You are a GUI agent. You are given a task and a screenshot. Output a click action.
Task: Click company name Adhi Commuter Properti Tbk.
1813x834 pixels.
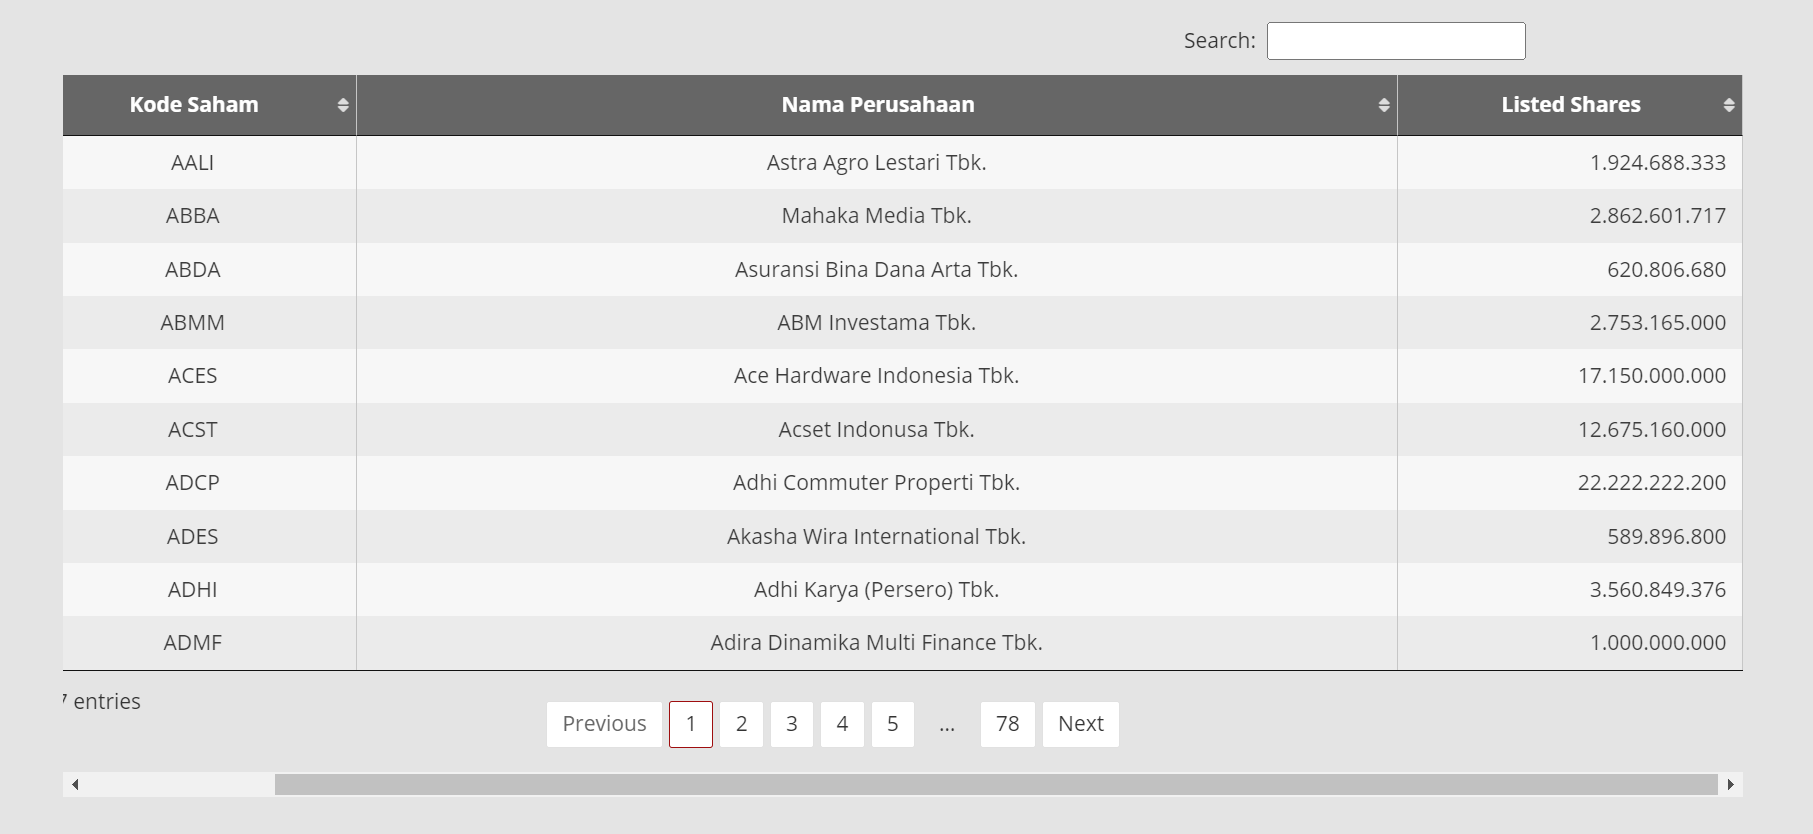[x=877, y=483]
